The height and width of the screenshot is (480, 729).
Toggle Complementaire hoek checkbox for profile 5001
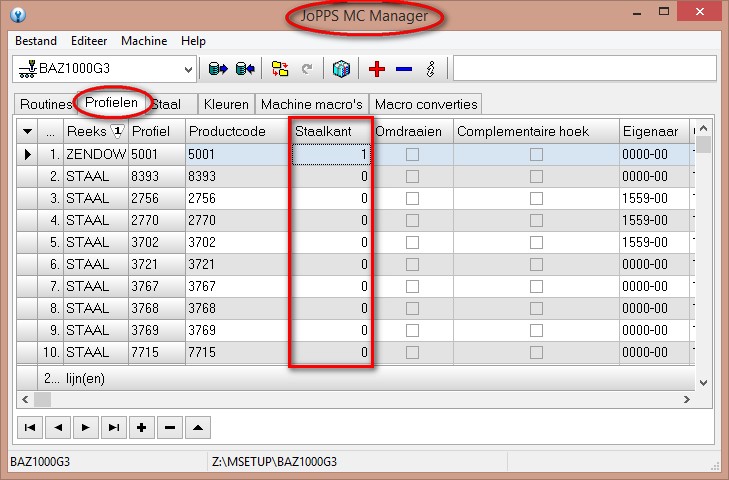[x=537, y=154]
